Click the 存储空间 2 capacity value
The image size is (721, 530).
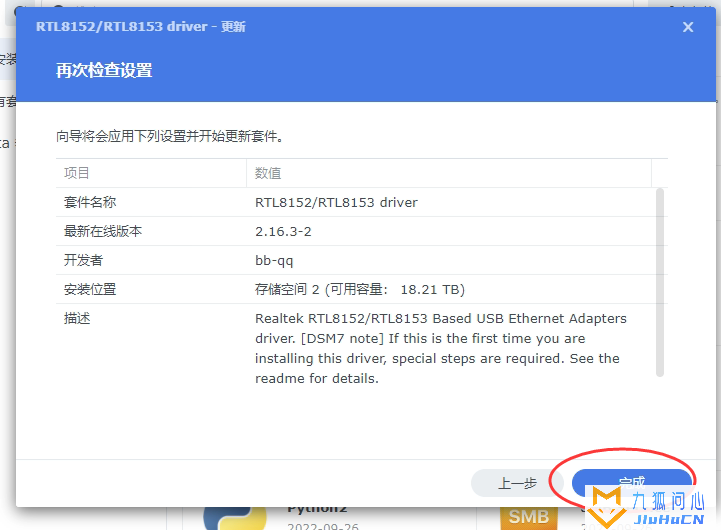[360, 289]
